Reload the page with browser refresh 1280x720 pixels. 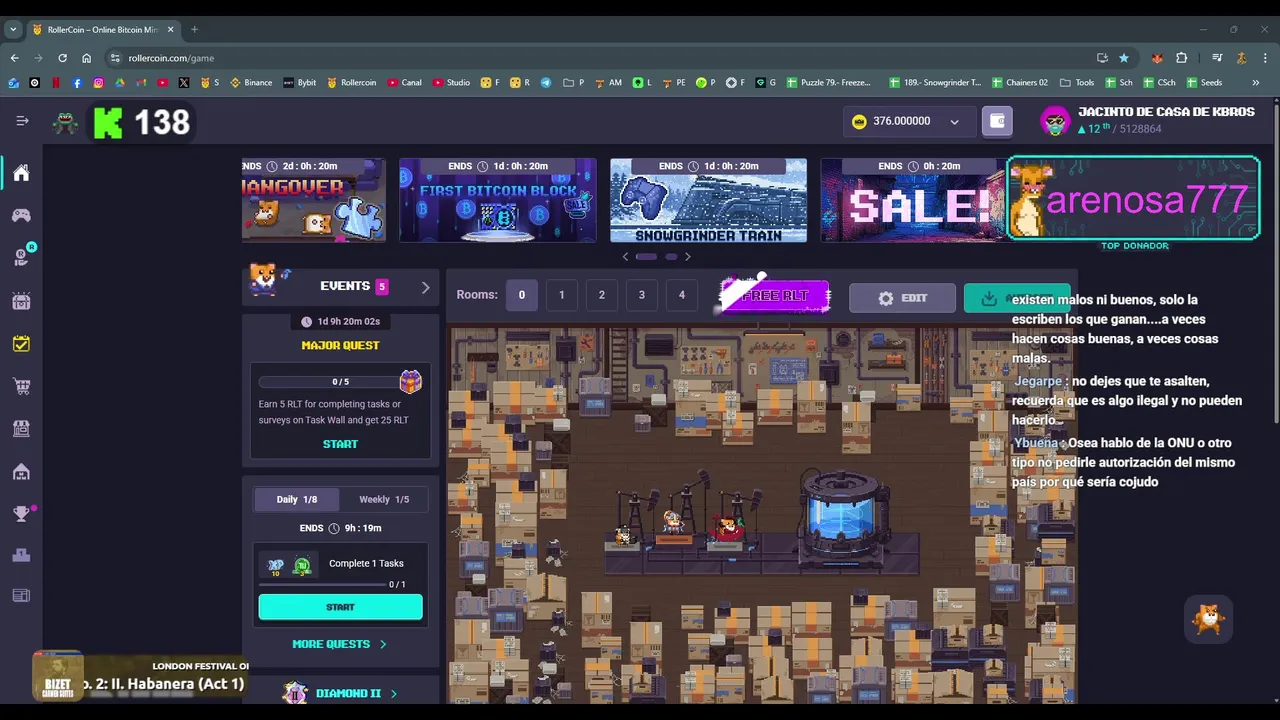62,58
